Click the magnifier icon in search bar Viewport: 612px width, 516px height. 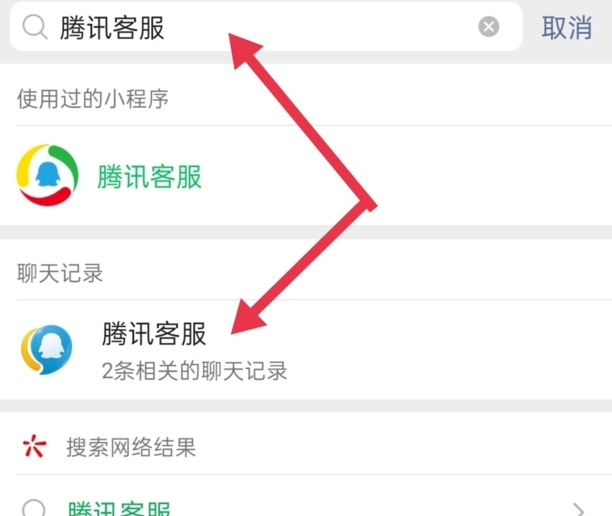point(35,27)
